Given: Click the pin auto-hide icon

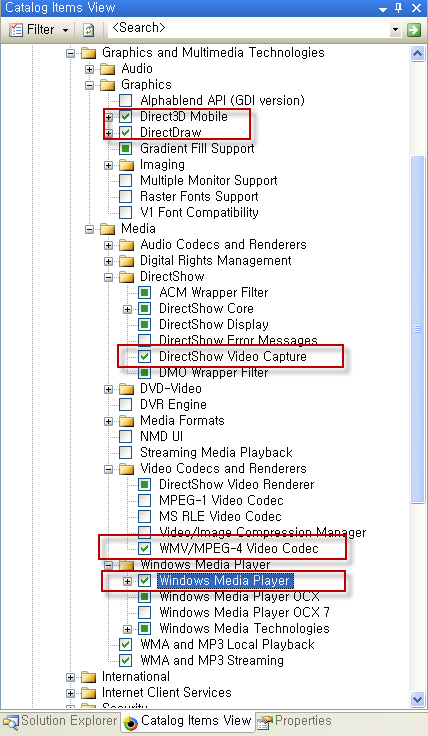Looking at the screenshot, I should (399, 8).
